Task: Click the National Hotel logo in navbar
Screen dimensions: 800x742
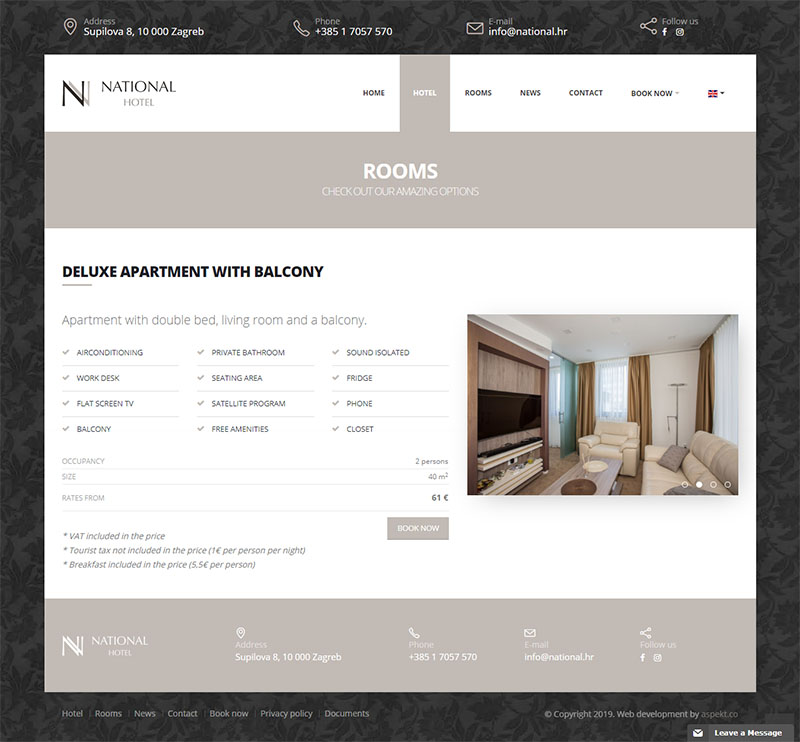Action: (x=118, y=93)
